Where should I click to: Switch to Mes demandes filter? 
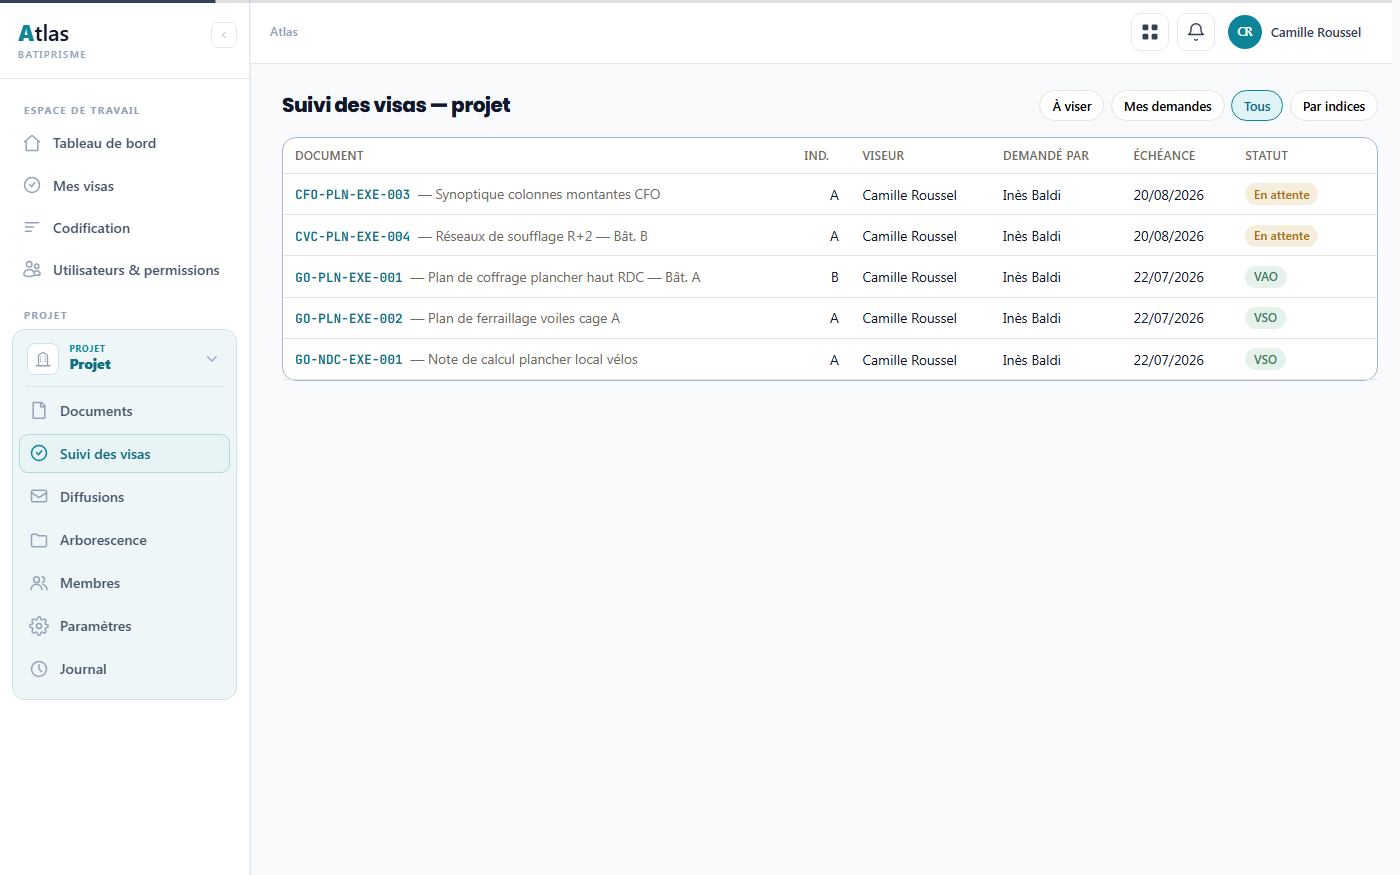1167,106
